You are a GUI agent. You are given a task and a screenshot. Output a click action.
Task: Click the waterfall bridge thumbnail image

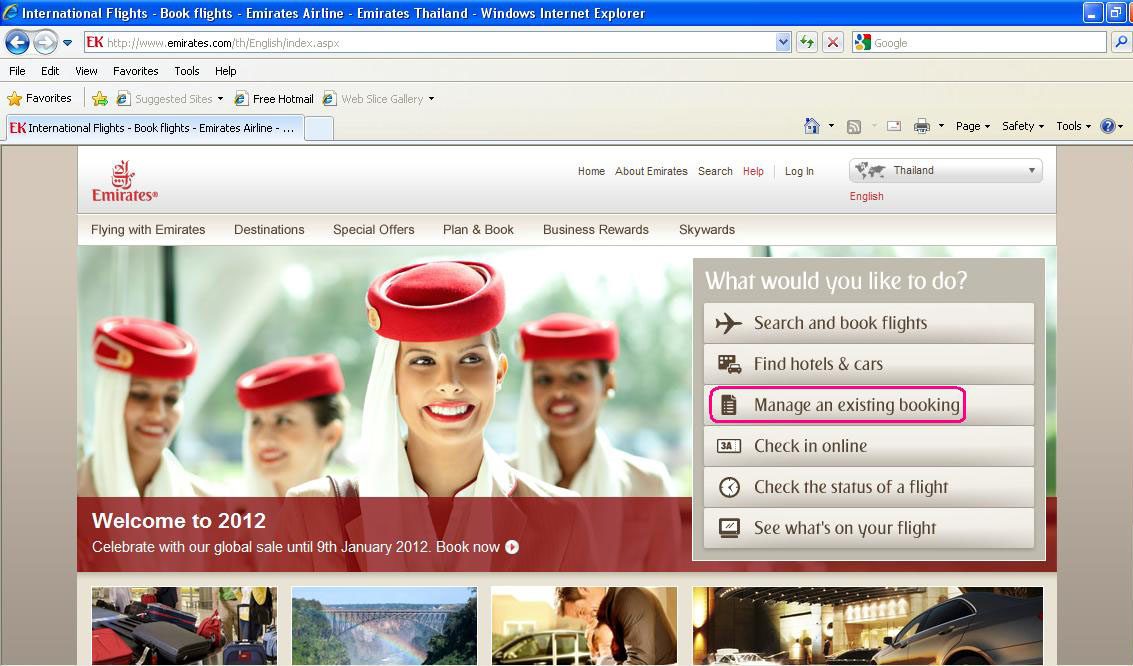tap(384, 626)
